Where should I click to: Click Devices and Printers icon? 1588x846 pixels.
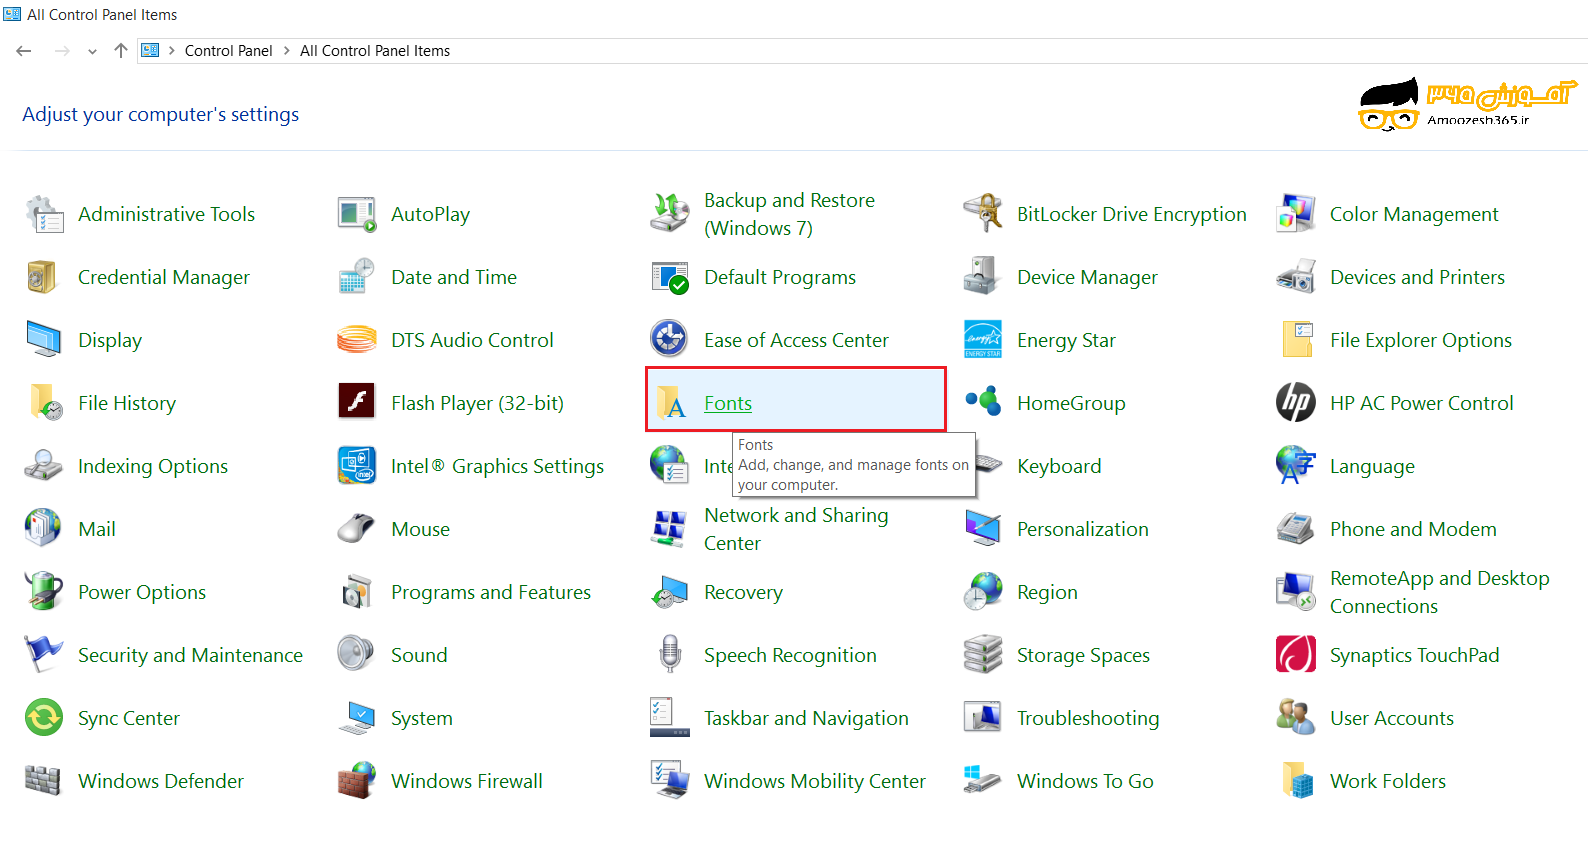[x=1296, y=277]
